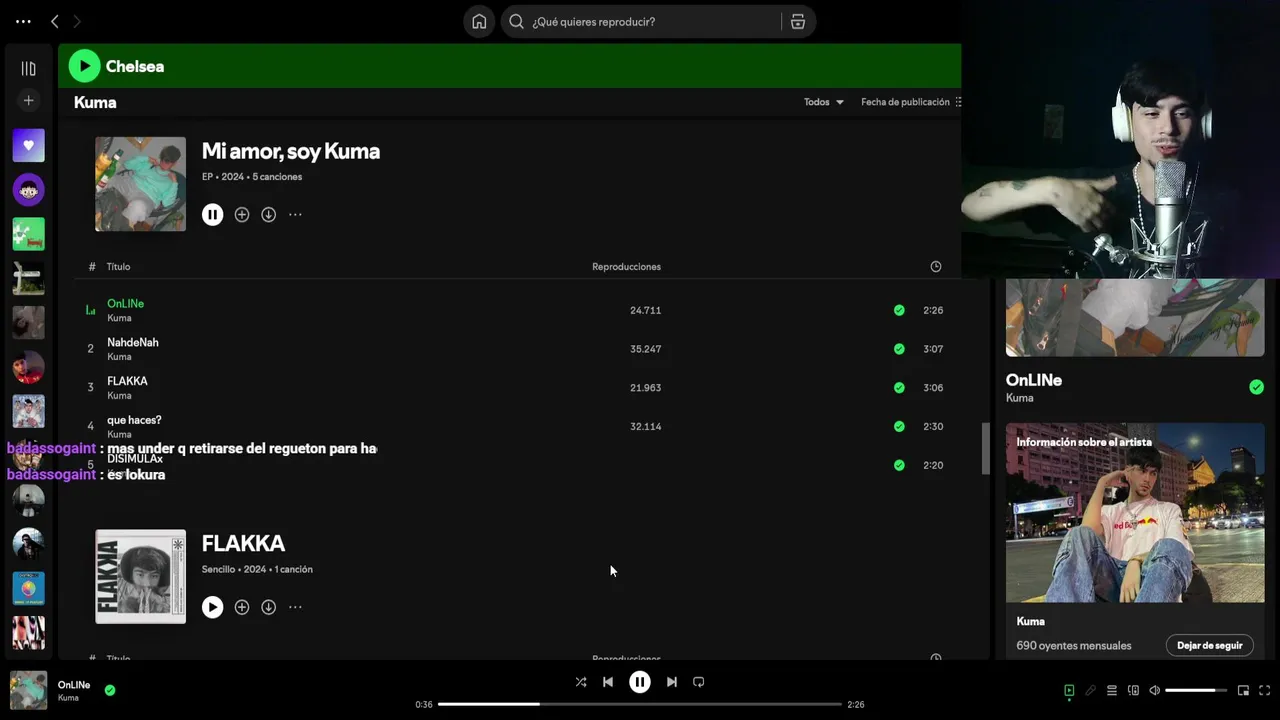Open 'Mi amor, soy Kuma' album cover
This screenshot has width=1280, height=720.
tap(140, 184)
